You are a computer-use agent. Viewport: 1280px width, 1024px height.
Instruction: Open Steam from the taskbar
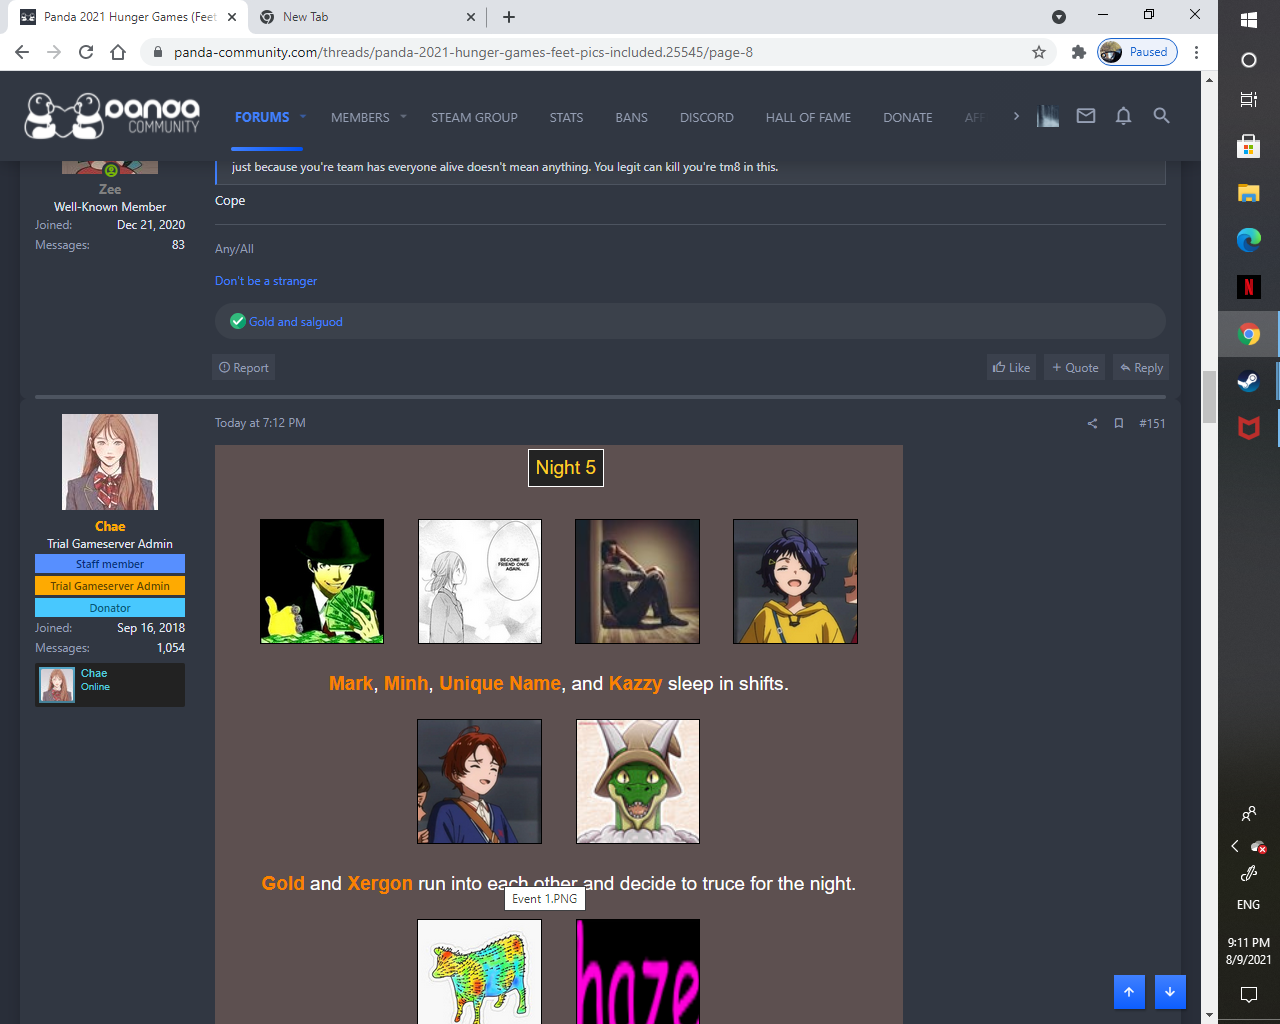click(1248, 381)
